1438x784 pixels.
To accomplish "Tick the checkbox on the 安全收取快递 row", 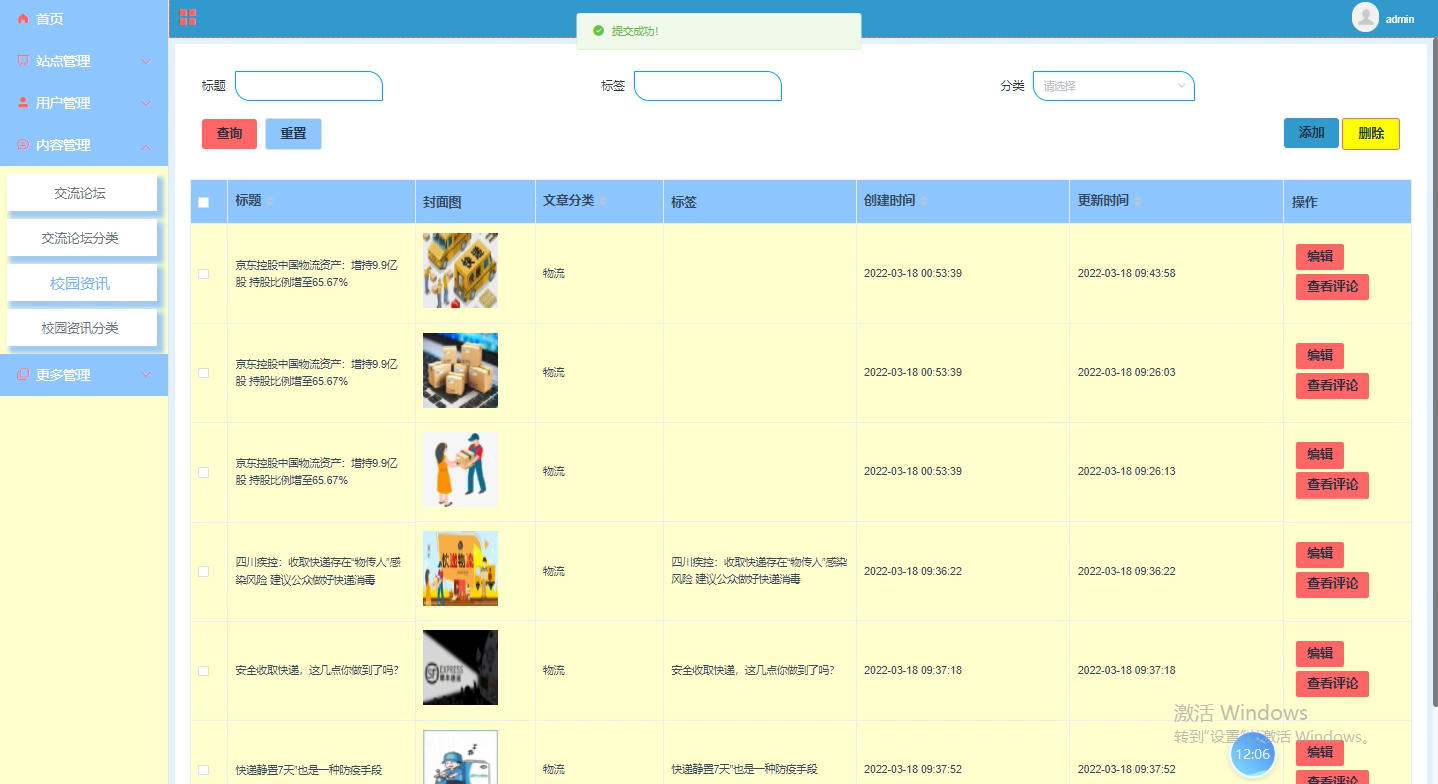I will click(x=204, y=671).
